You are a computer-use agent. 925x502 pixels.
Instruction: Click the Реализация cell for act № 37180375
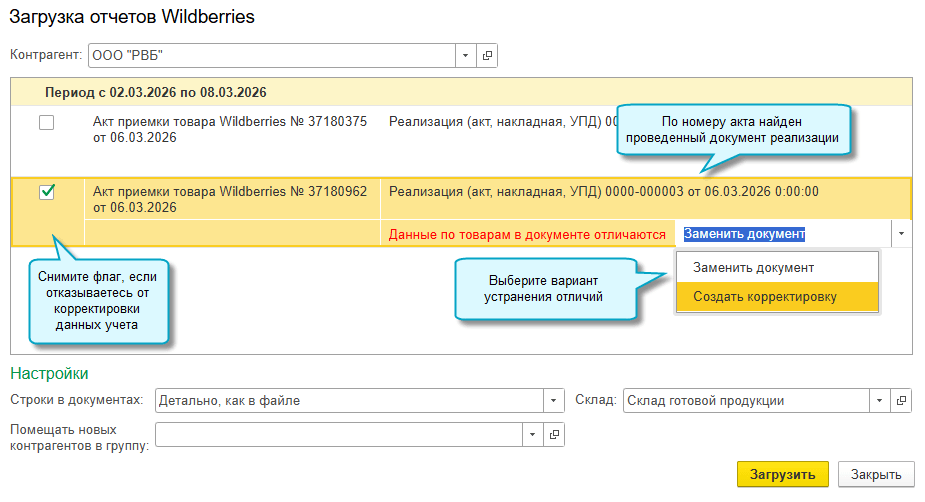503,122
